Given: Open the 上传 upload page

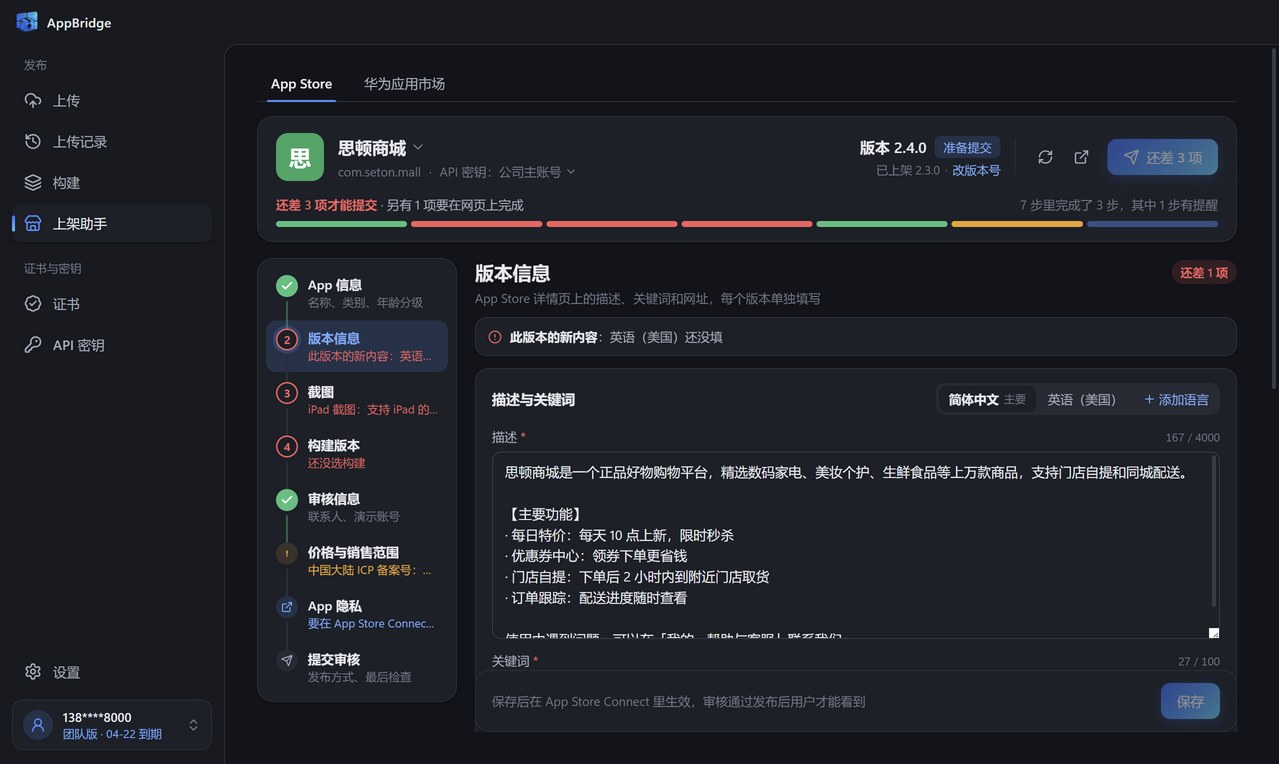Looking at the screenshot, I should [112, 101].
